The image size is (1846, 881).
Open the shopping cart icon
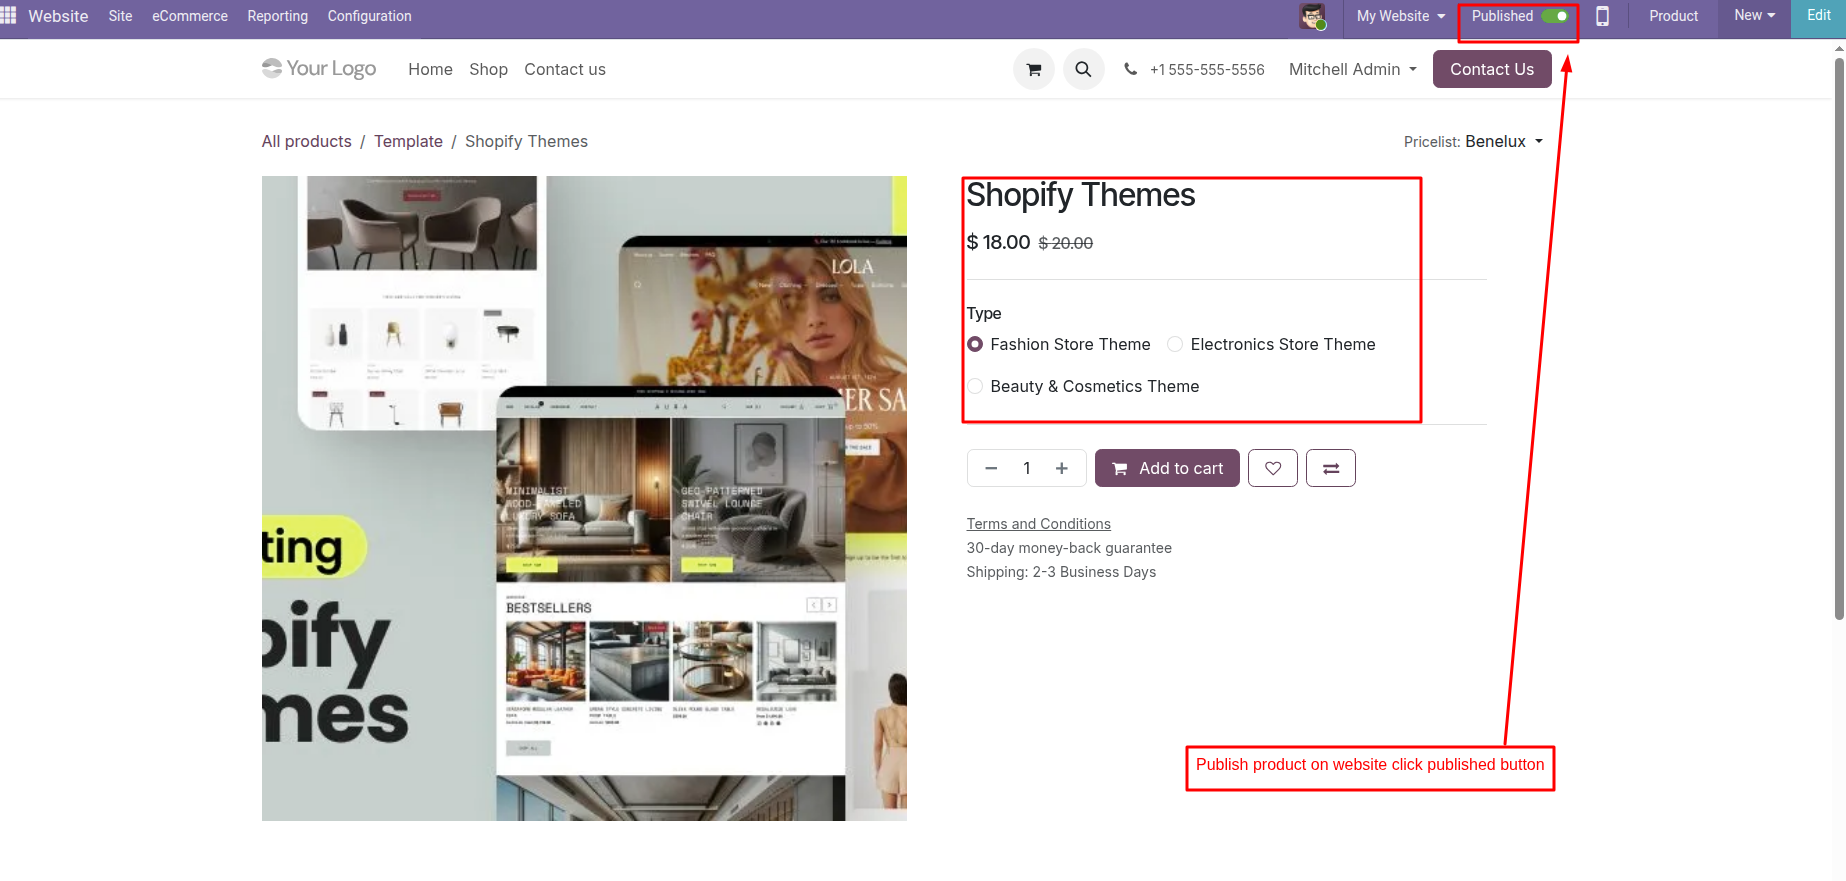(x=1034, y=70)
